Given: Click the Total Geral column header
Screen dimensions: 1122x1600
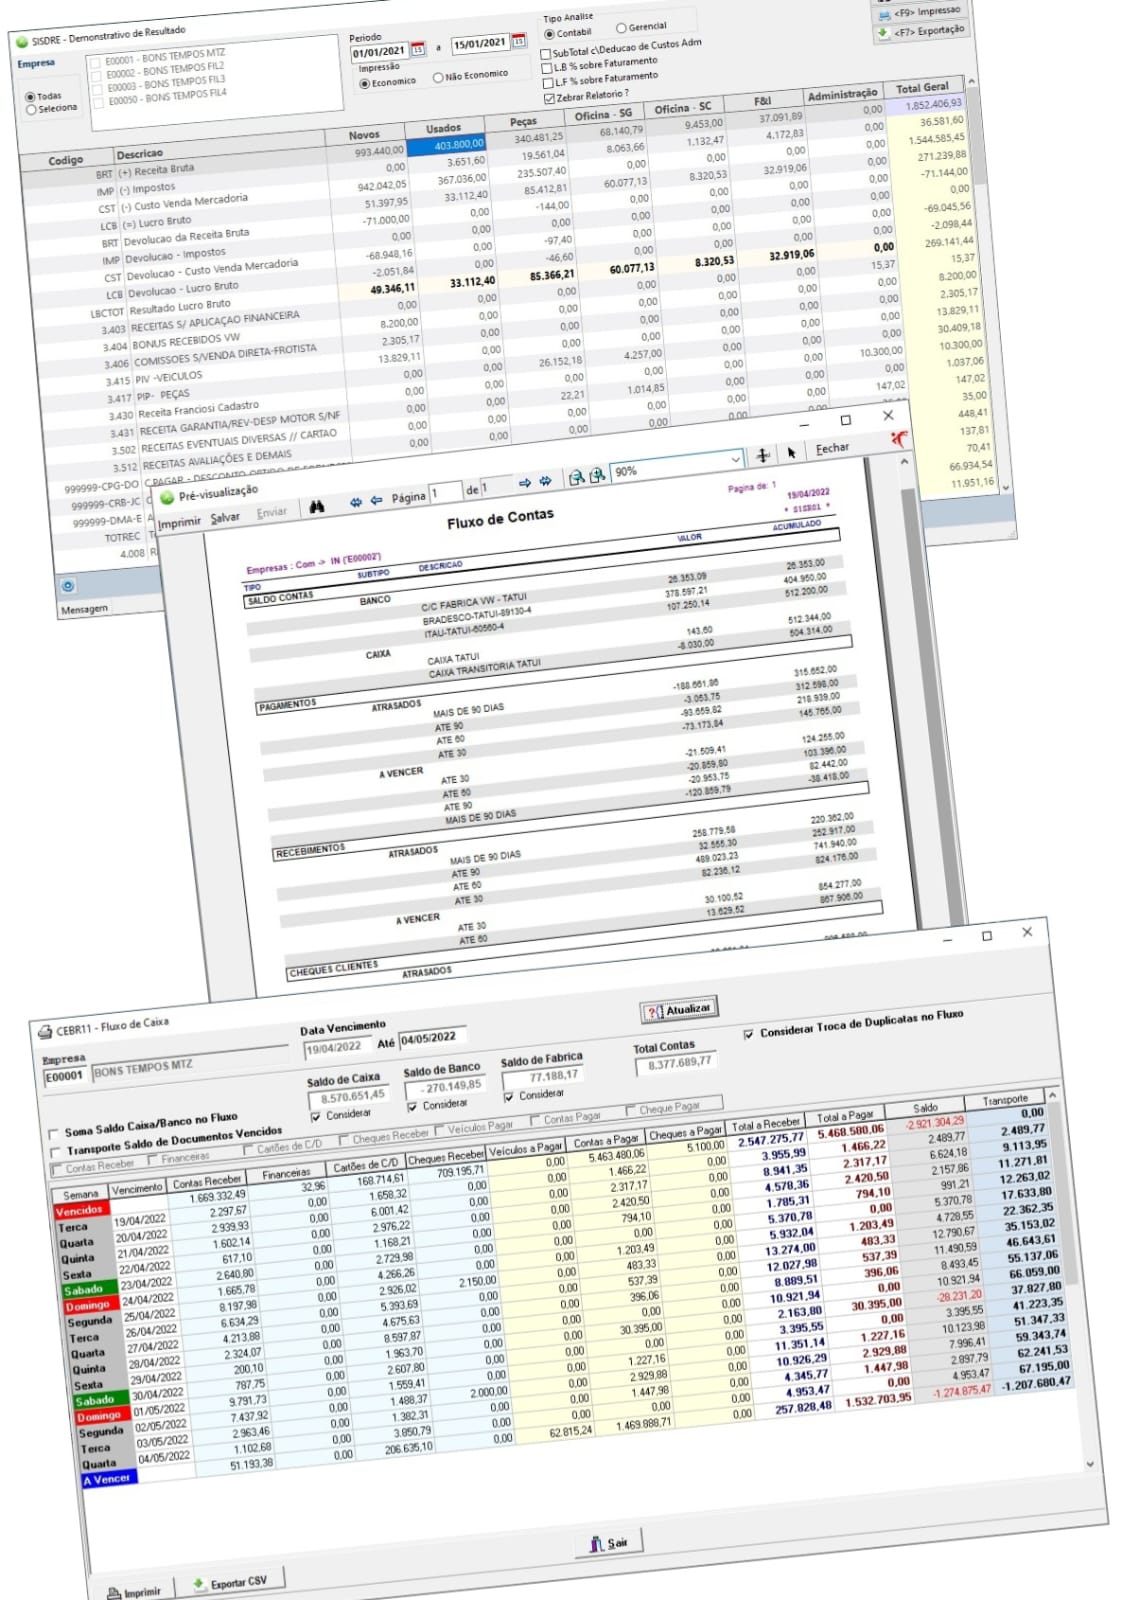Looking at the screenshot, I should 922,87.
